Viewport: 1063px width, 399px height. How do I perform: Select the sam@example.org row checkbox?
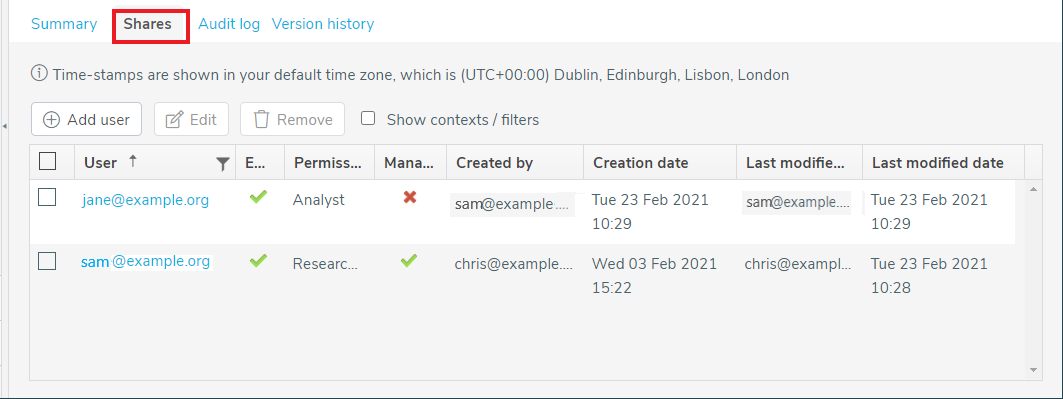(47, 261)
